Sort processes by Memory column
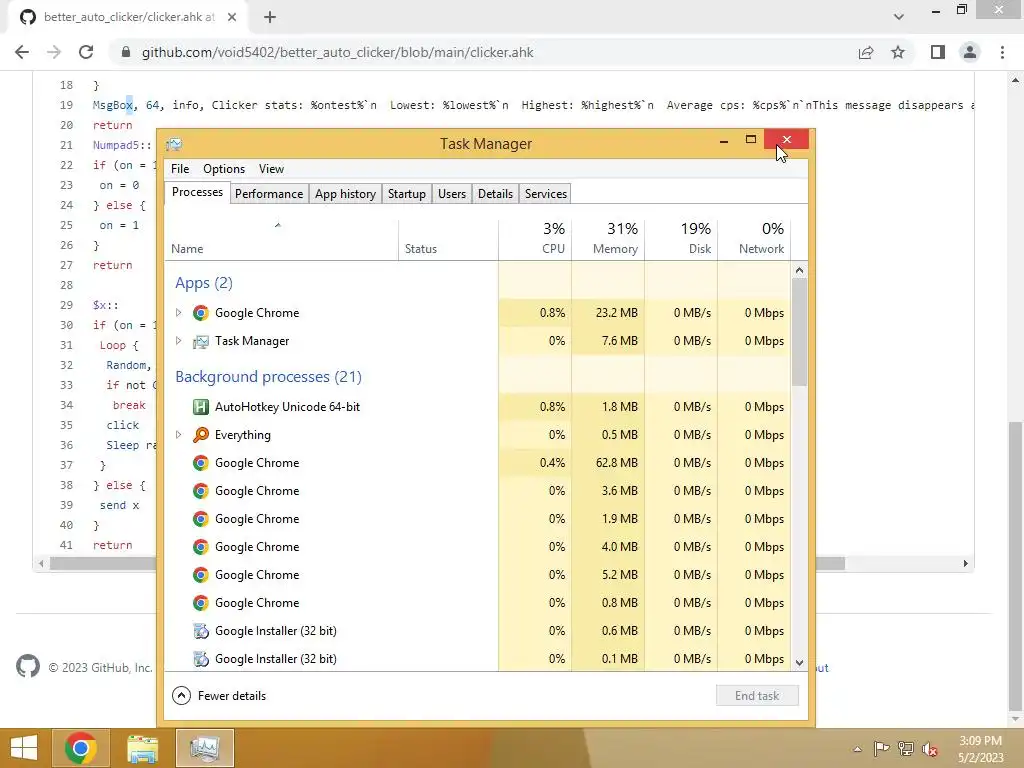 (608, 239)
